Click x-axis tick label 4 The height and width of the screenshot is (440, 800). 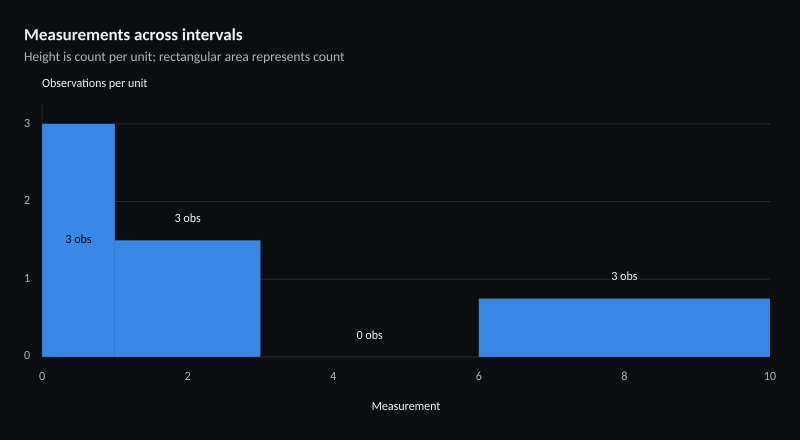tap(333, 376)
